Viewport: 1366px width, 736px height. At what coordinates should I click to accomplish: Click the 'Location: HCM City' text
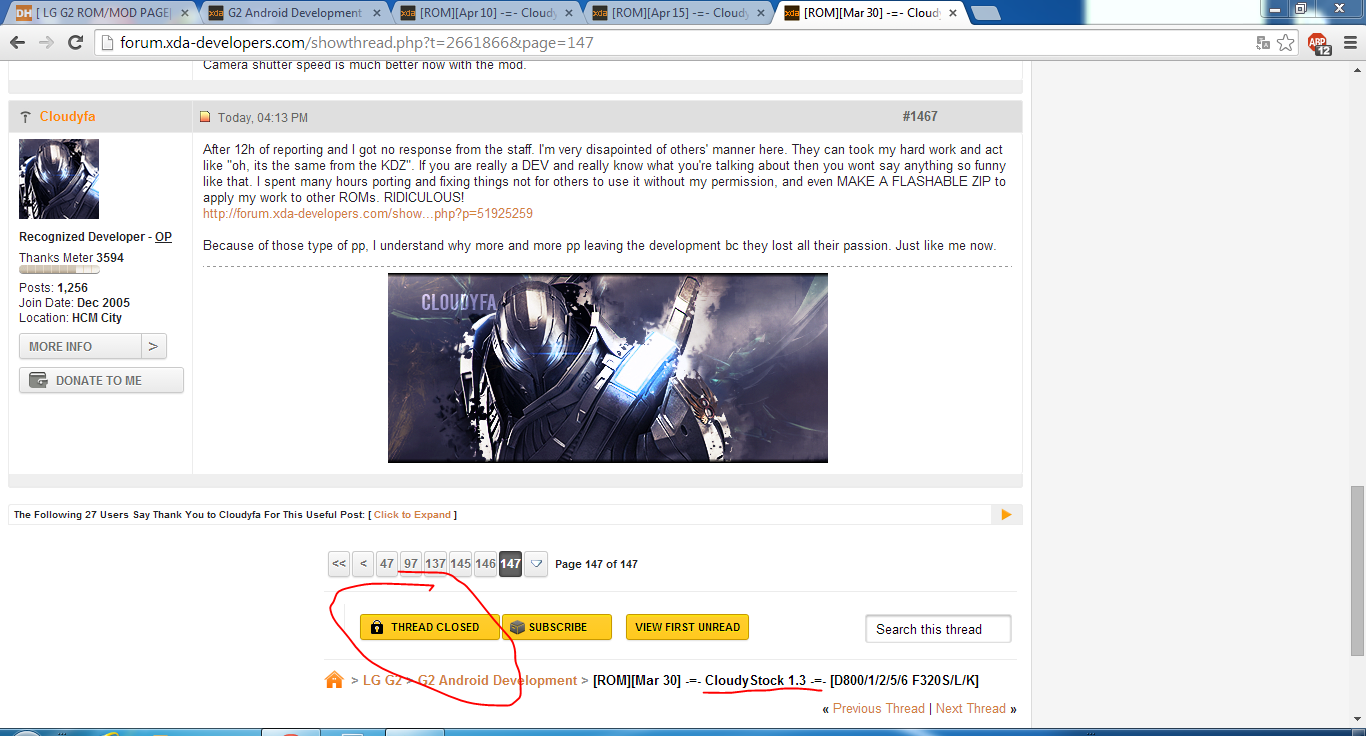point(70,318)
